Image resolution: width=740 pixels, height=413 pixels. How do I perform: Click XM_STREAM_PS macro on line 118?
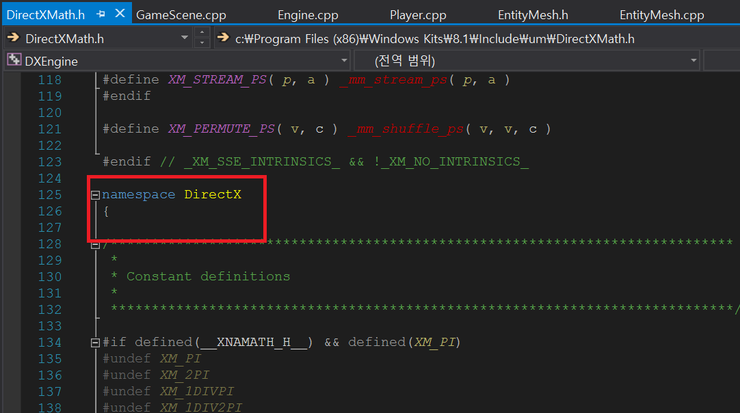tap(218, 79)
